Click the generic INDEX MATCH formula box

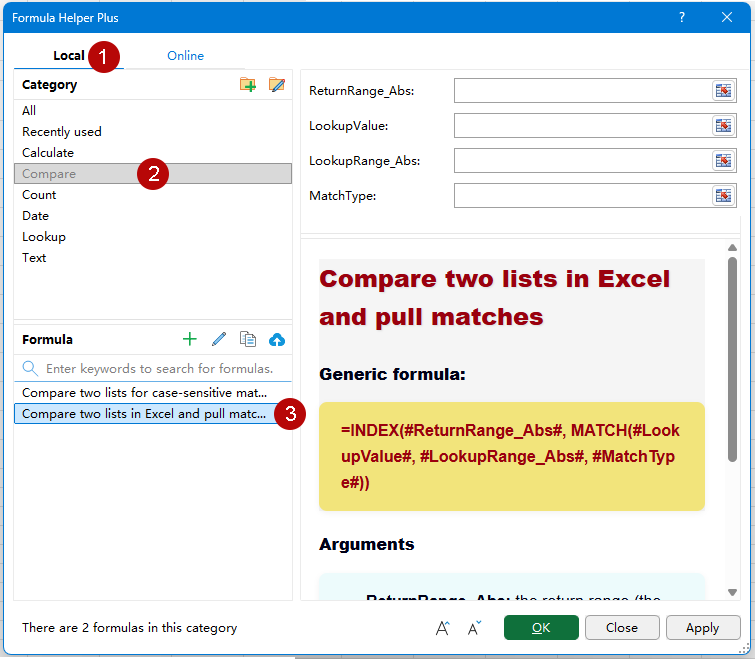[512, 456]
